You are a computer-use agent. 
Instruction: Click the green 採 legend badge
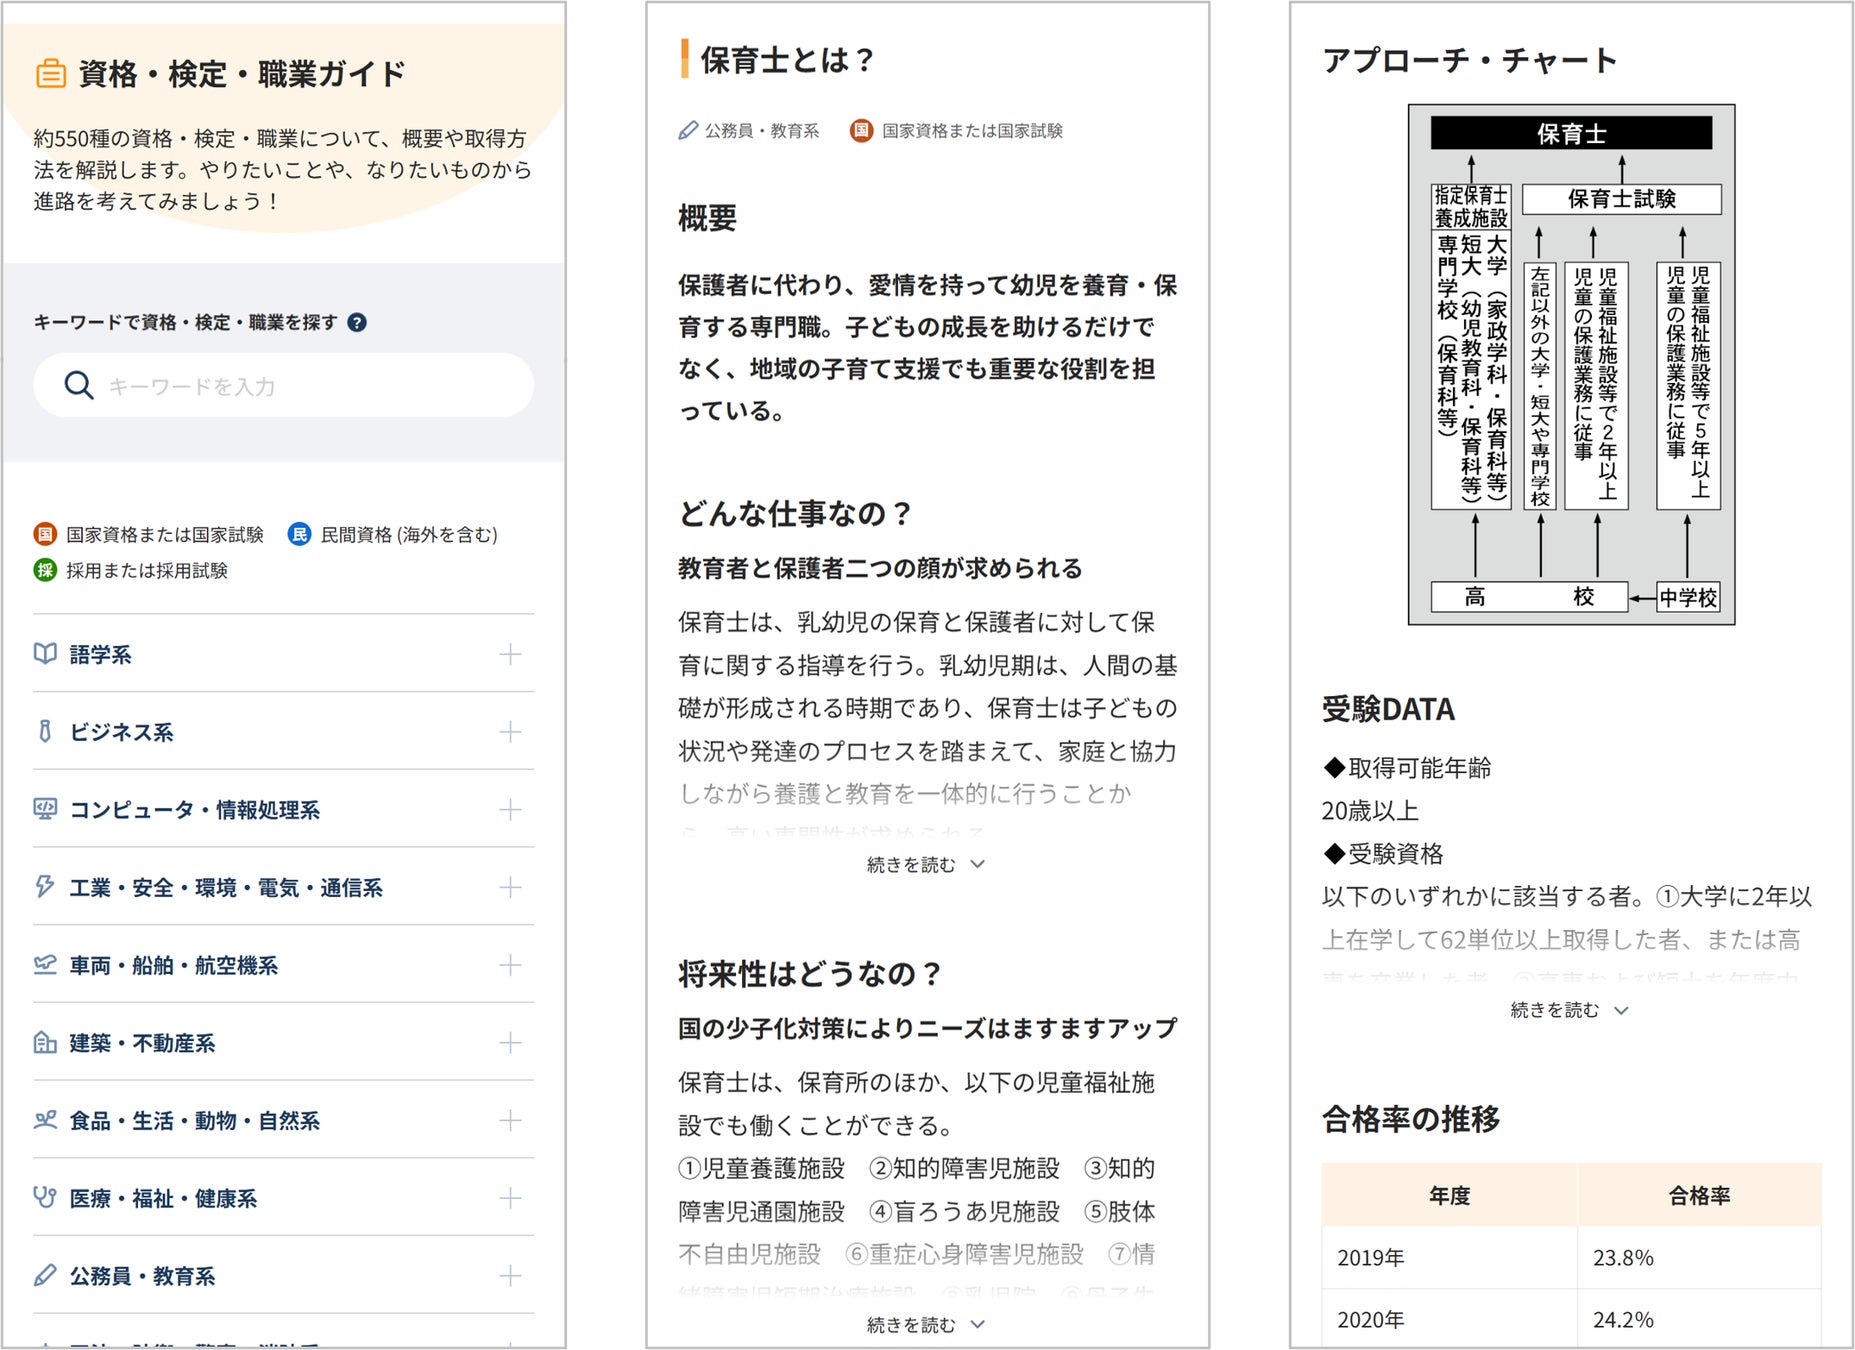45,570
